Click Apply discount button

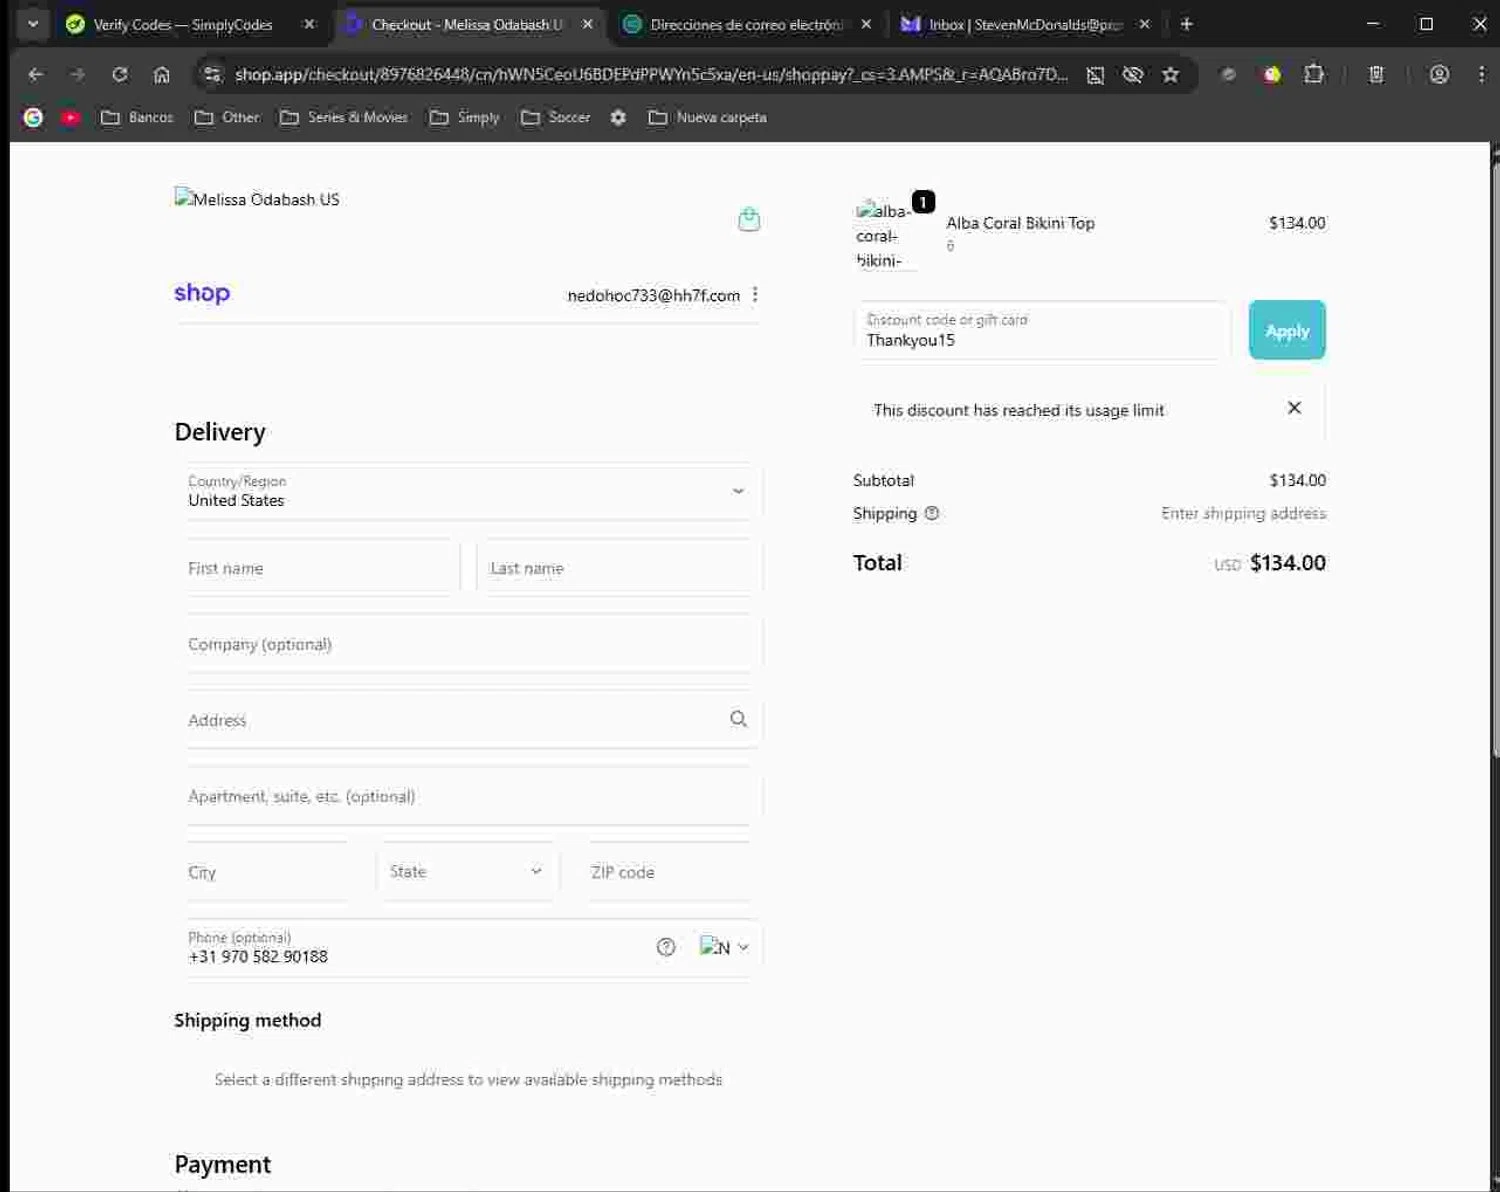[x=1287, y=330]
